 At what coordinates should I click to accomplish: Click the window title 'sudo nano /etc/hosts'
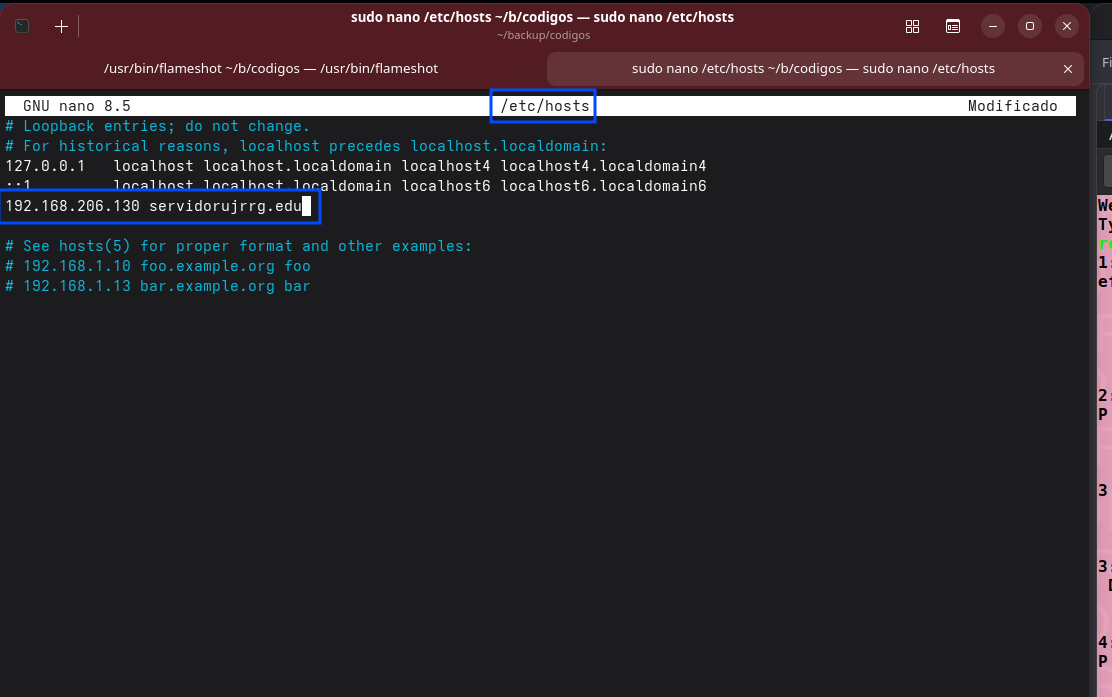pyautogui.click(x=543, y=17)
